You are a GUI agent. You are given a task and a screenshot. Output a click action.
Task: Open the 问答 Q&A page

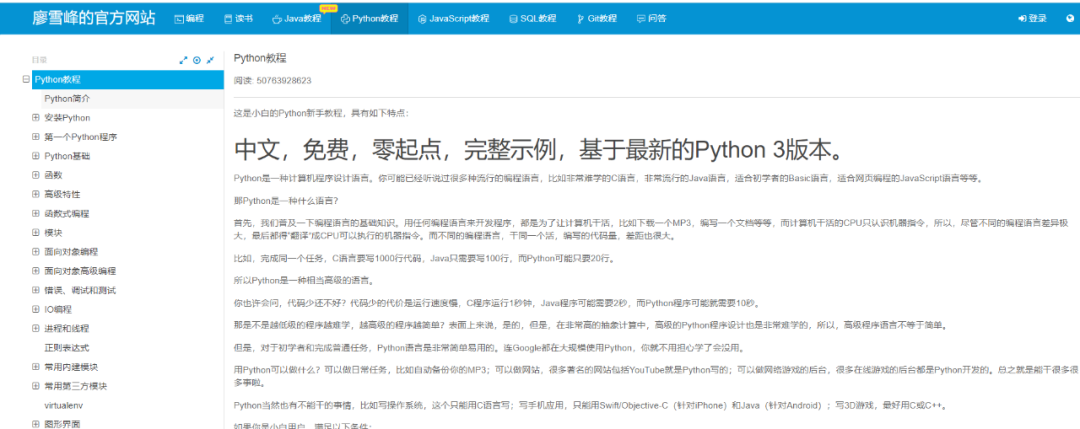pos(652,19)
